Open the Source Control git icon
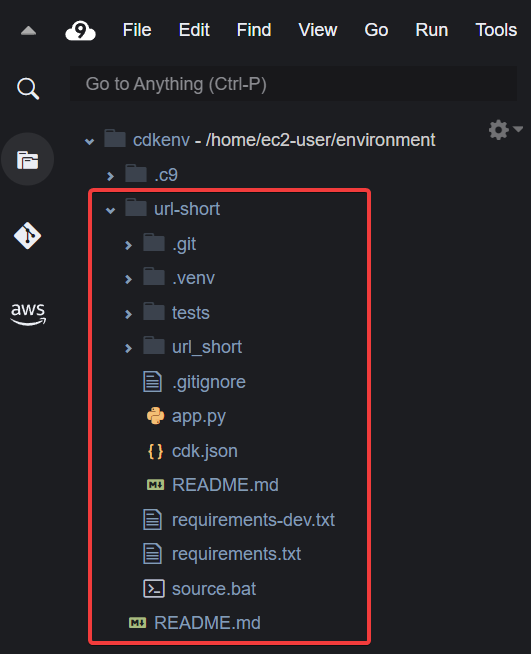 pyautogui.click(x=28, y=236)
